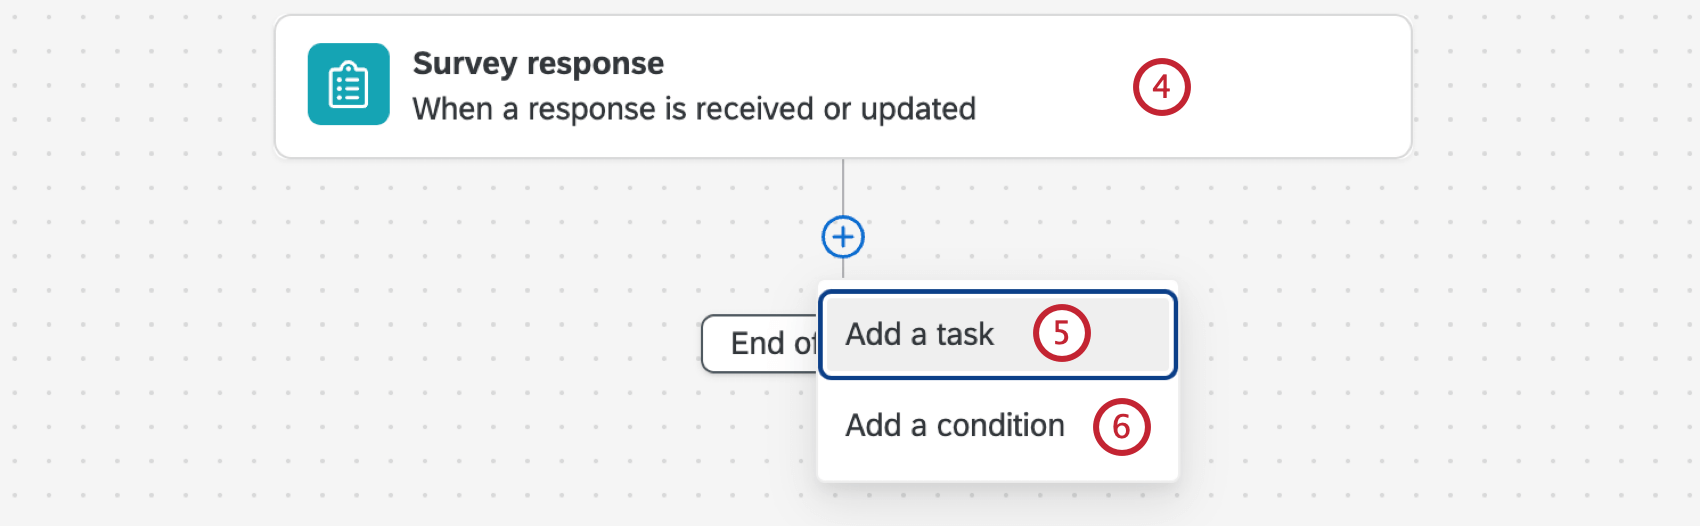Click the End of workflow node
Viewport: 1700px width, 526px height.
pos(760,344)
